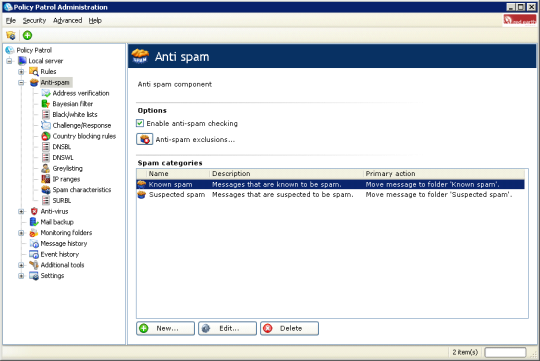The height and width of the screenshot is (361, 540).
Task: Click the Mail backup icon
Action: (x=34, y=222)
